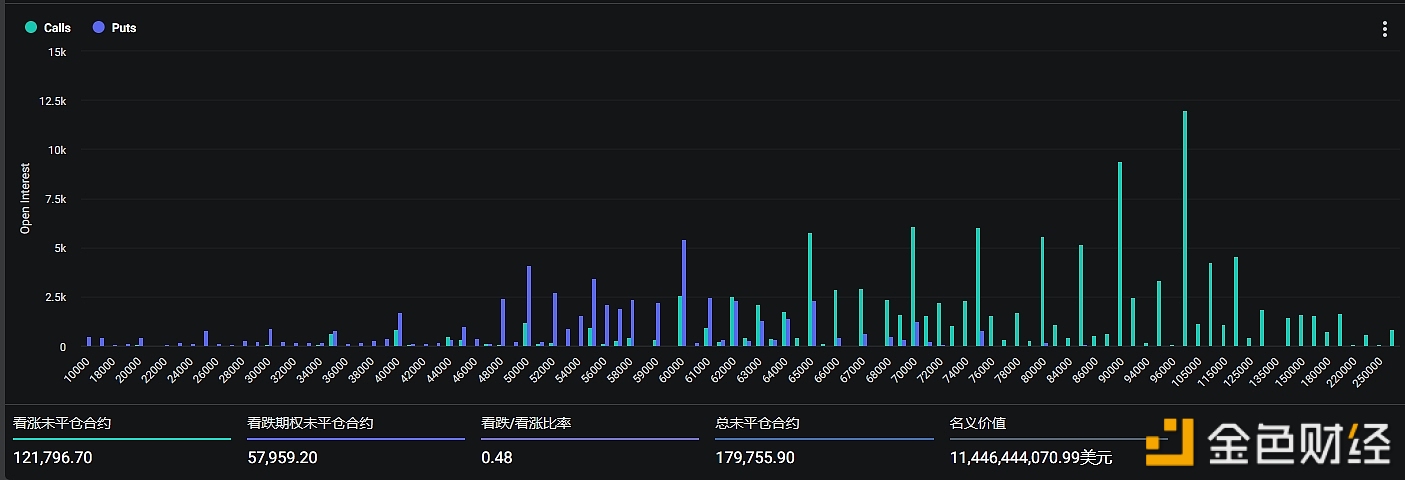The width and height of the screenshot is (1405, 480).
Task: Click the 15k y-axis label
Action: [x=57, y=52]
